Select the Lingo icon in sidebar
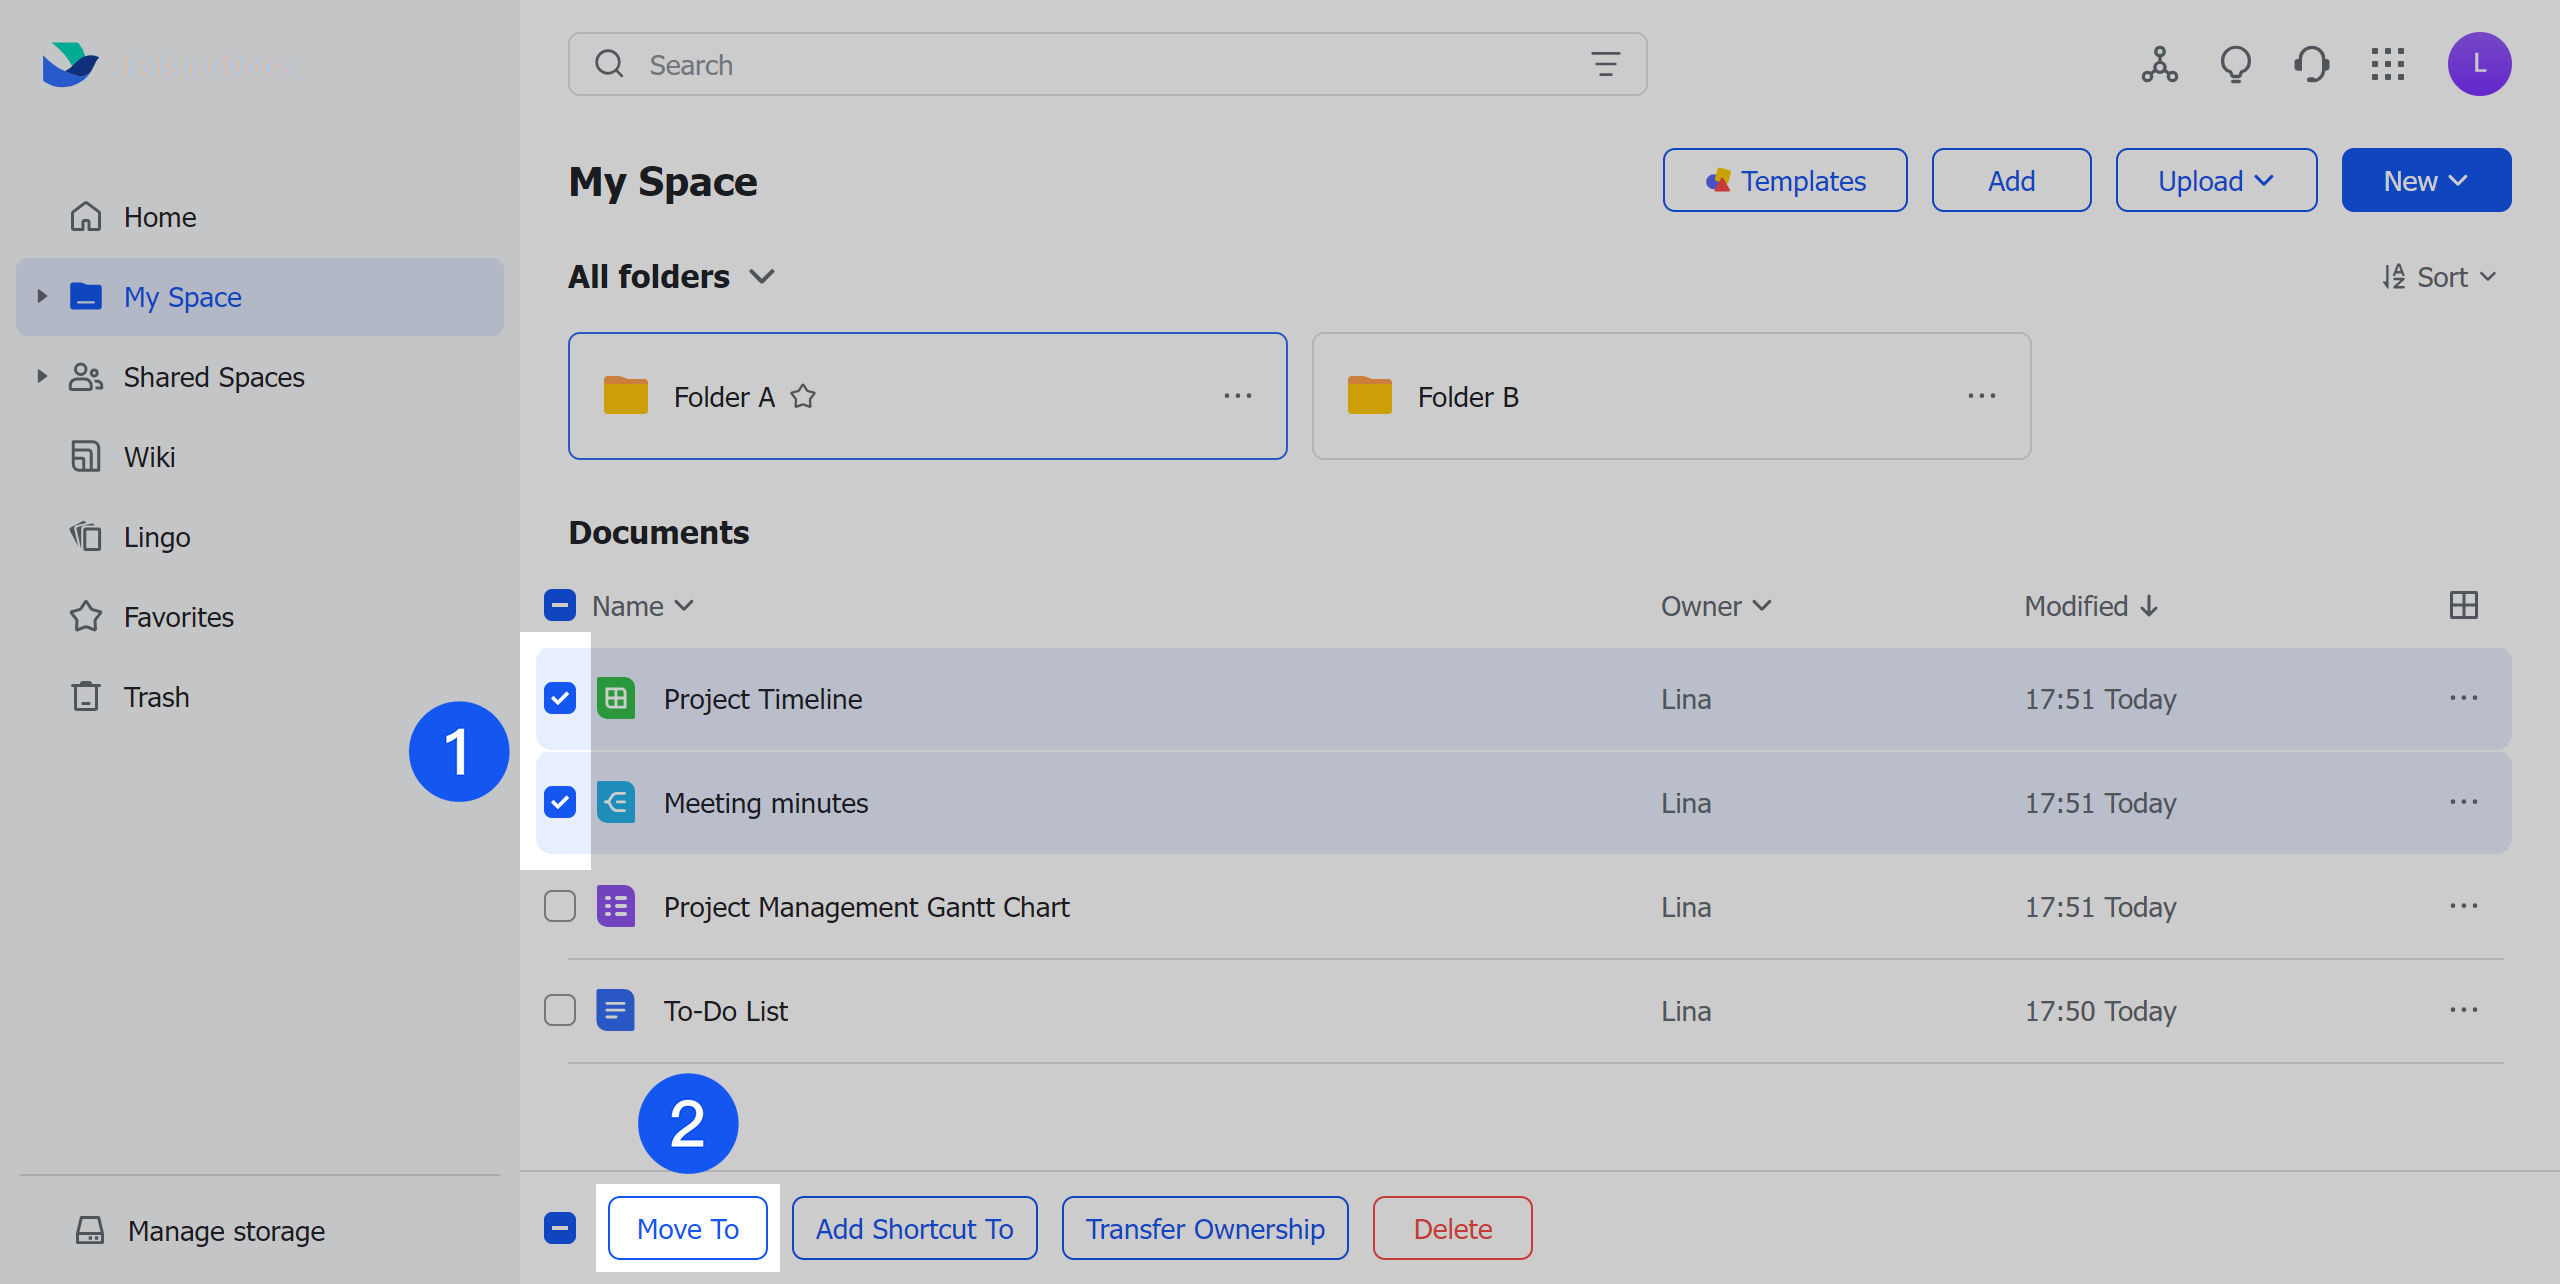This screenshot has height=1284, width=2560. 86,536
